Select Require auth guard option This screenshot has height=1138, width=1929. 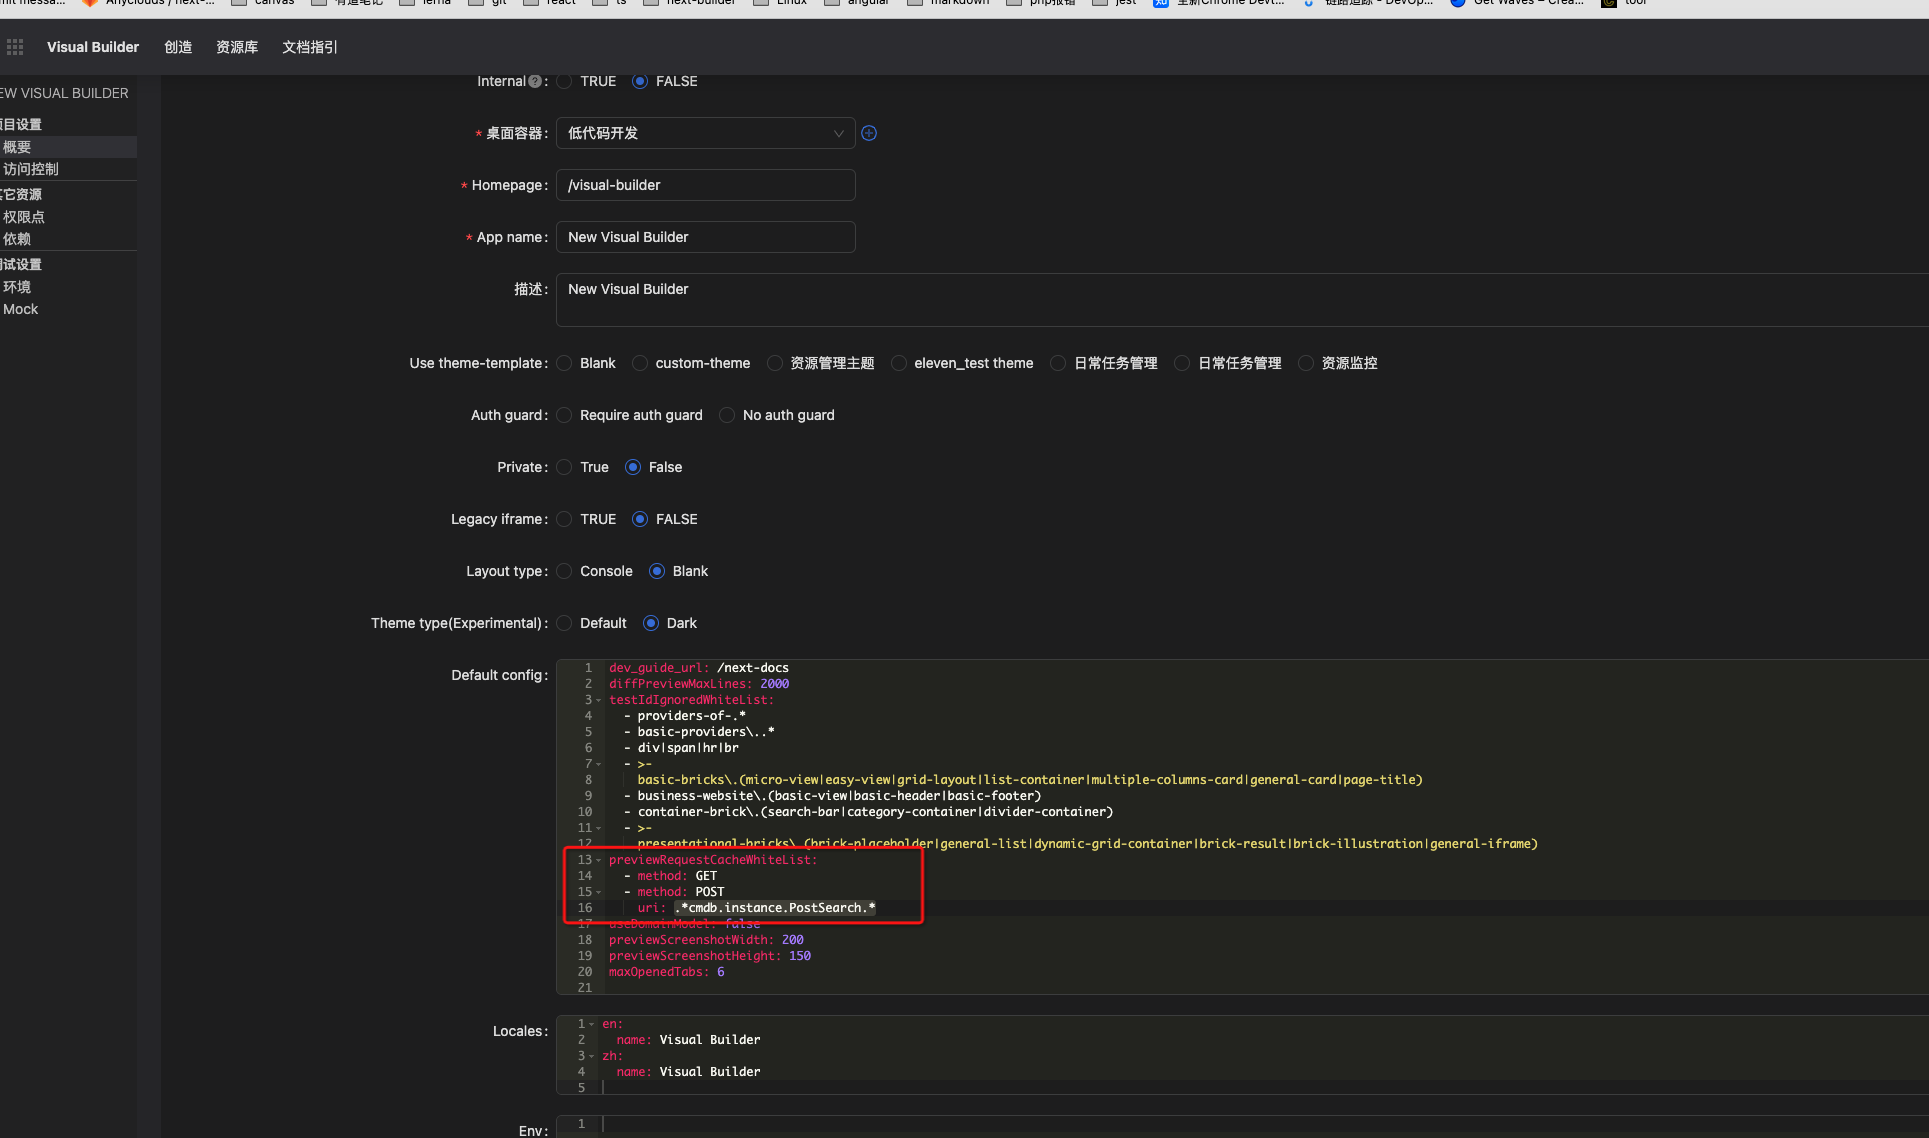pos(565,415)
